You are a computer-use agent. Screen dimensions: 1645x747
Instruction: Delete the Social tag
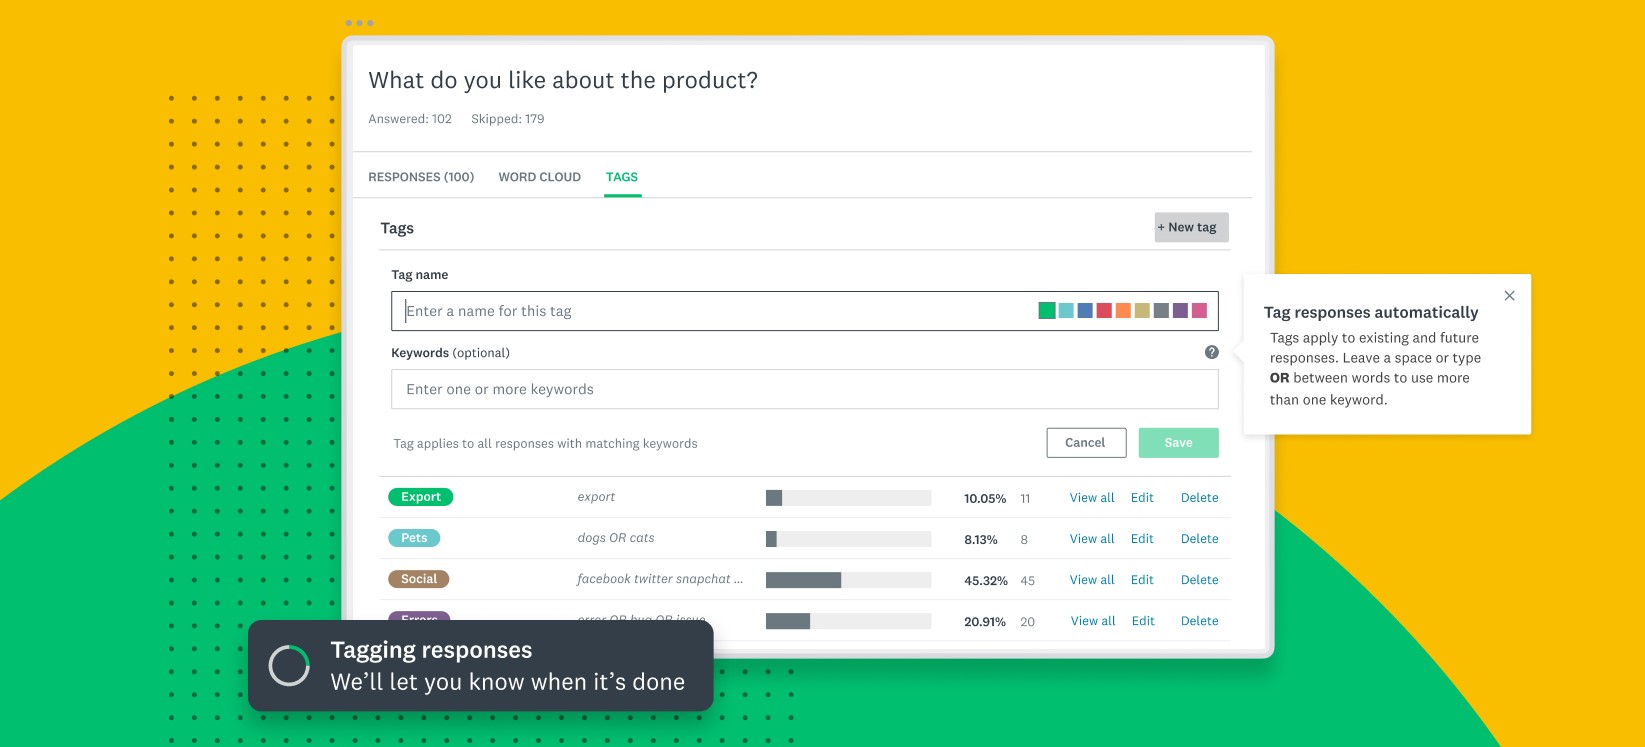click(1199, 580)
